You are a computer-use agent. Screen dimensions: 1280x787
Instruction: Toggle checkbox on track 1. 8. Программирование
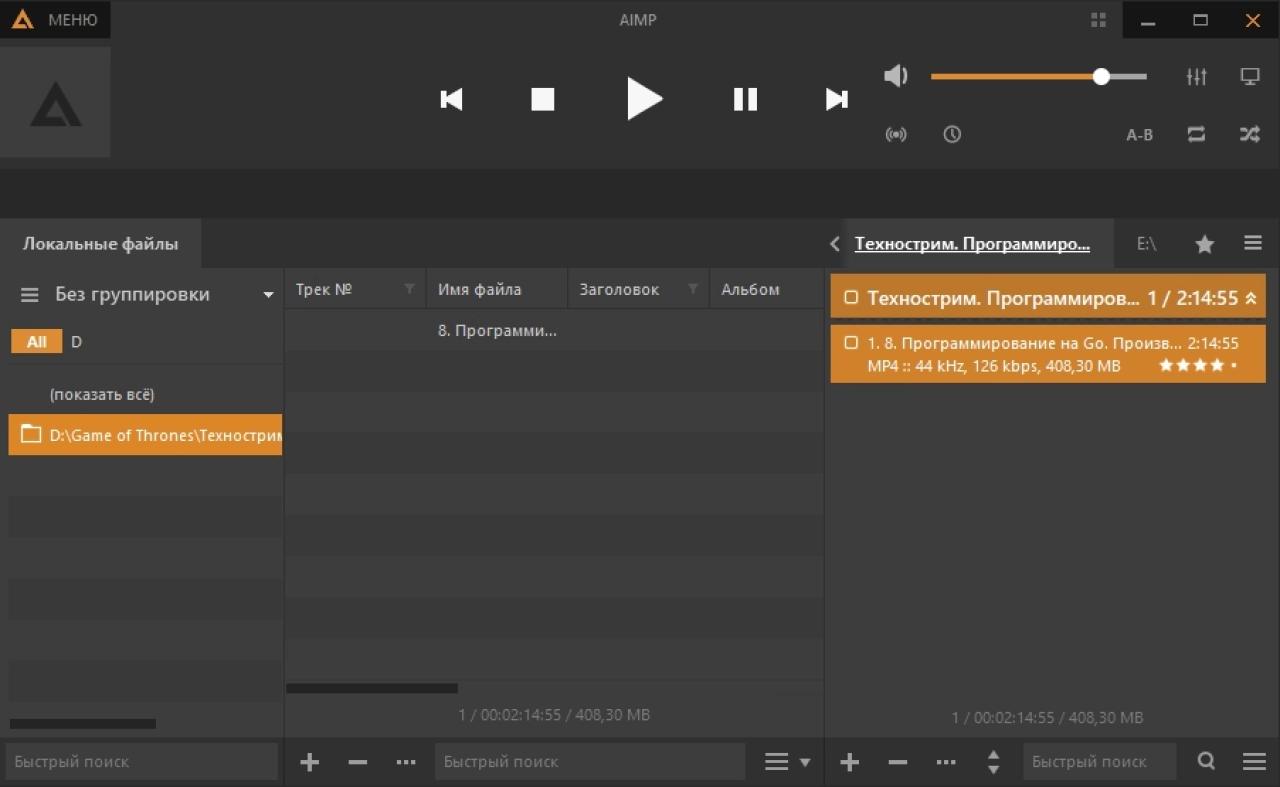click(851, 342)
